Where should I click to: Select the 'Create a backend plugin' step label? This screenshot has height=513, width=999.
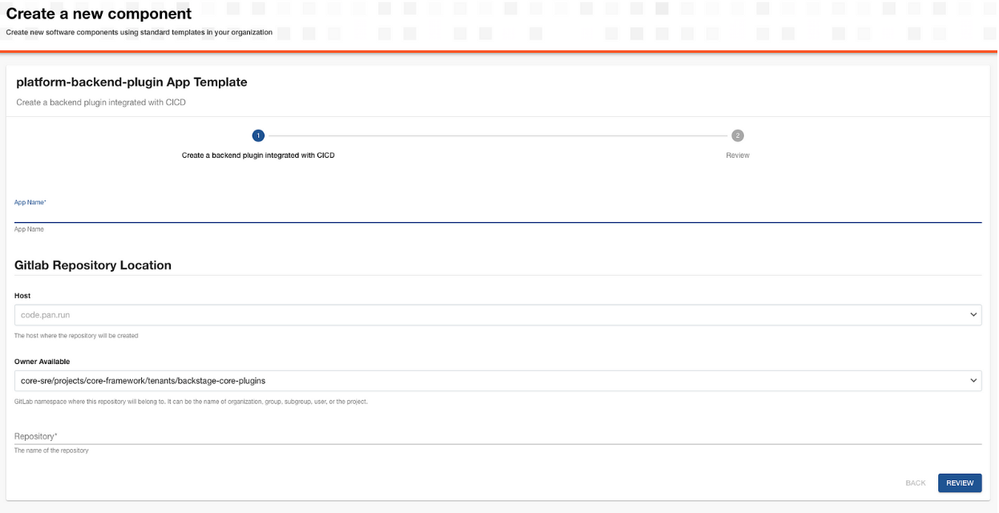[258, 156]
